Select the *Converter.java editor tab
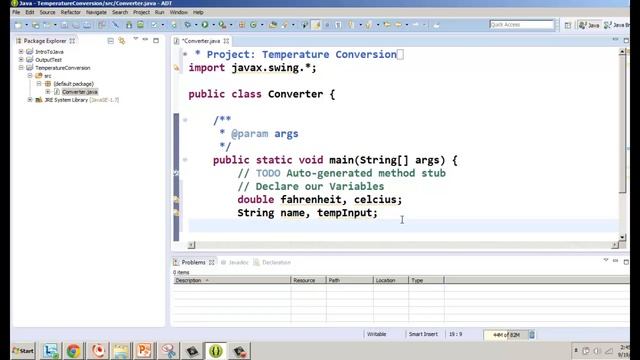The height and width of the screenshot is (360, 640). coord(201,41)
